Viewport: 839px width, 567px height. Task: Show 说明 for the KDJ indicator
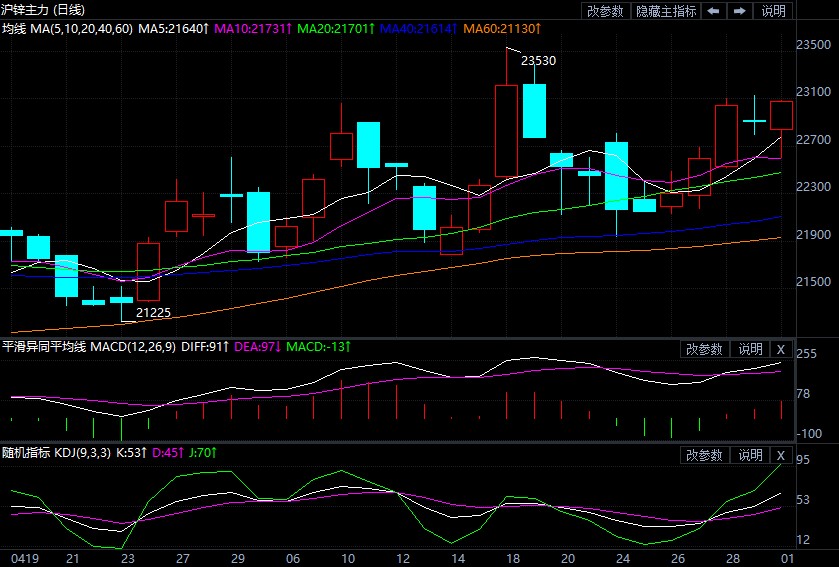[x=750, y=455]
